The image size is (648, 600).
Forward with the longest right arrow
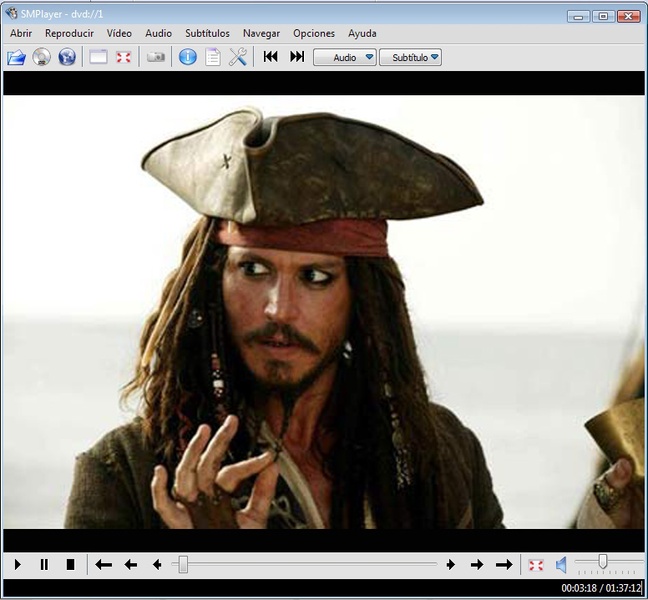coord(504,564)
